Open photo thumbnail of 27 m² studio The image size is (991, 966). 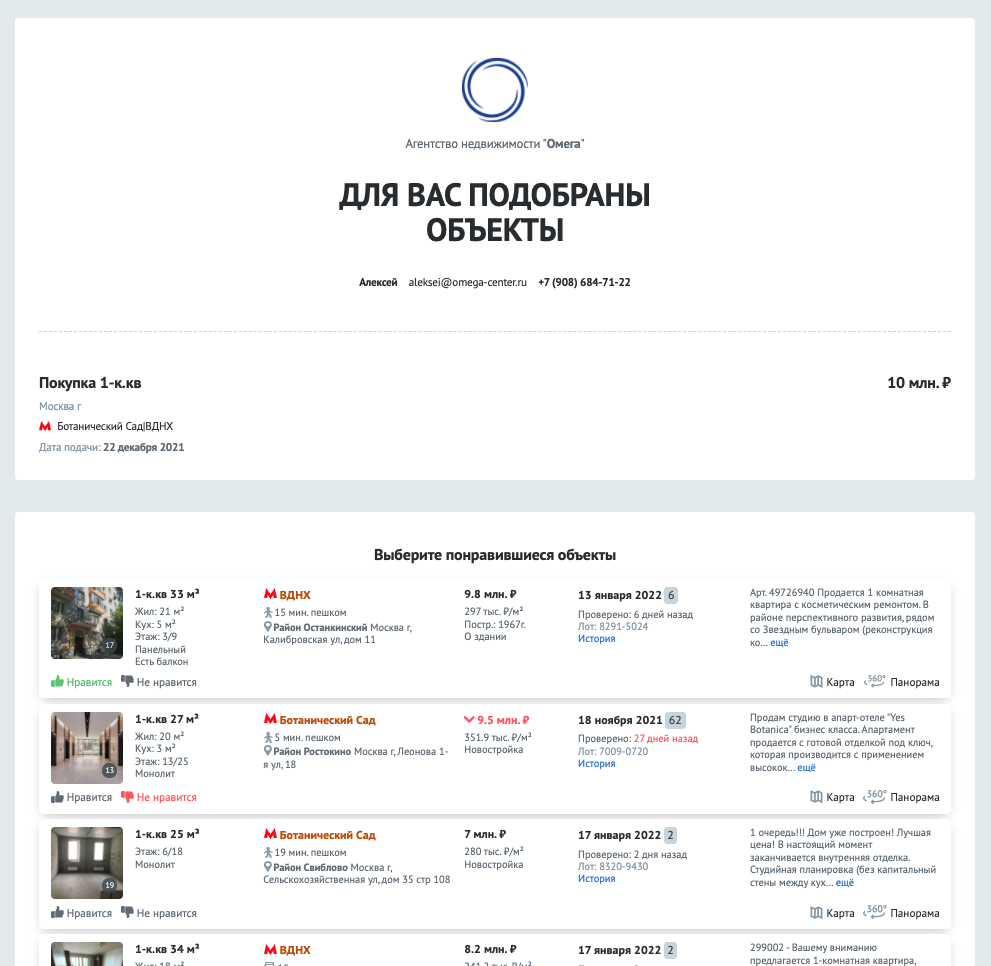click(x=87, y=747)
